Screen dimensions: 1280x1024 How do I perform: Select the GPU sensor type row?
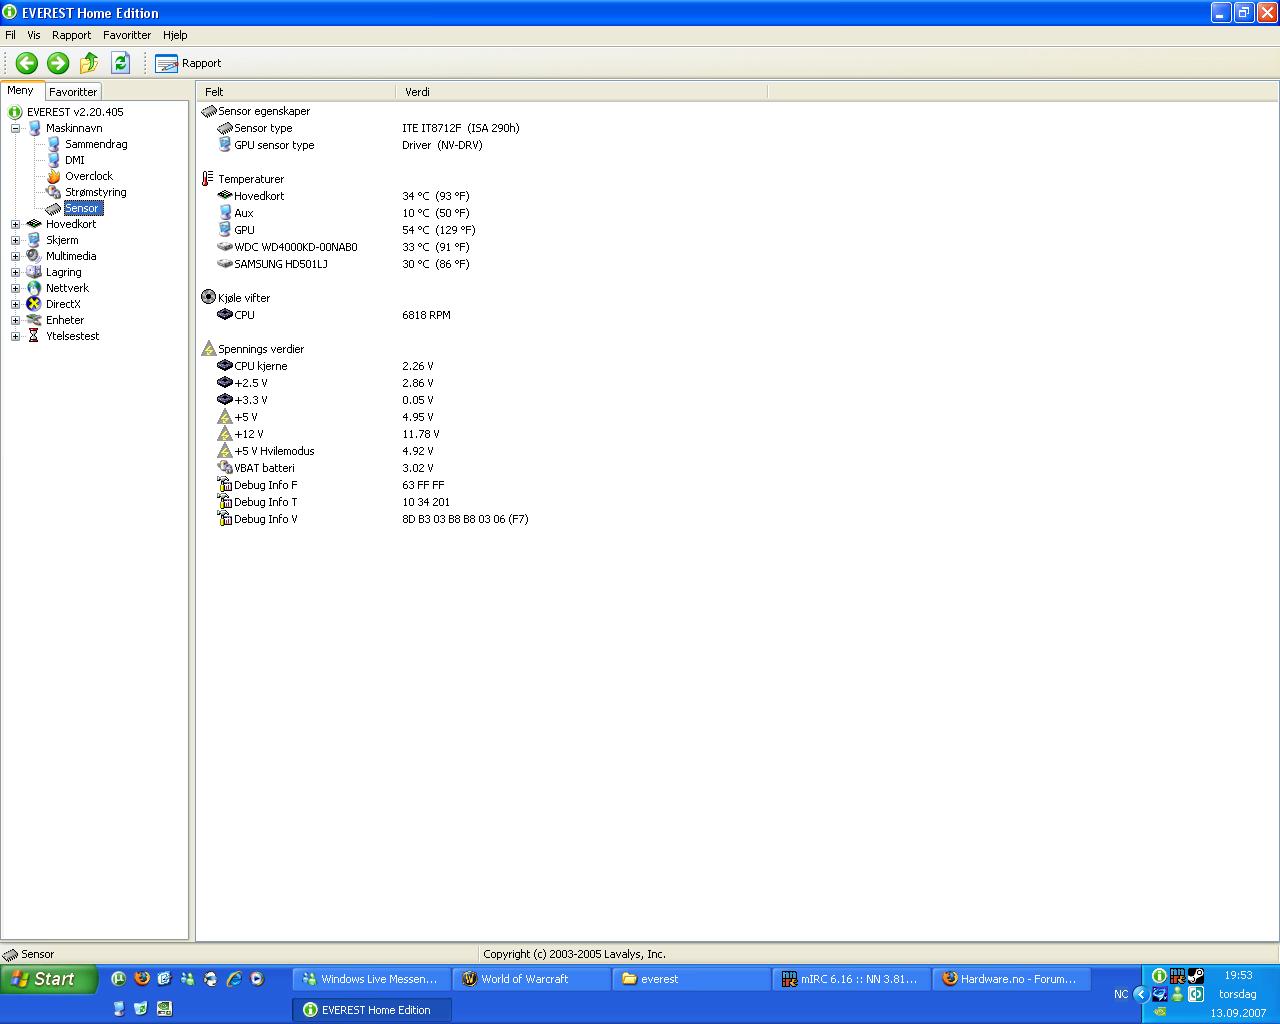coord(350,145)
